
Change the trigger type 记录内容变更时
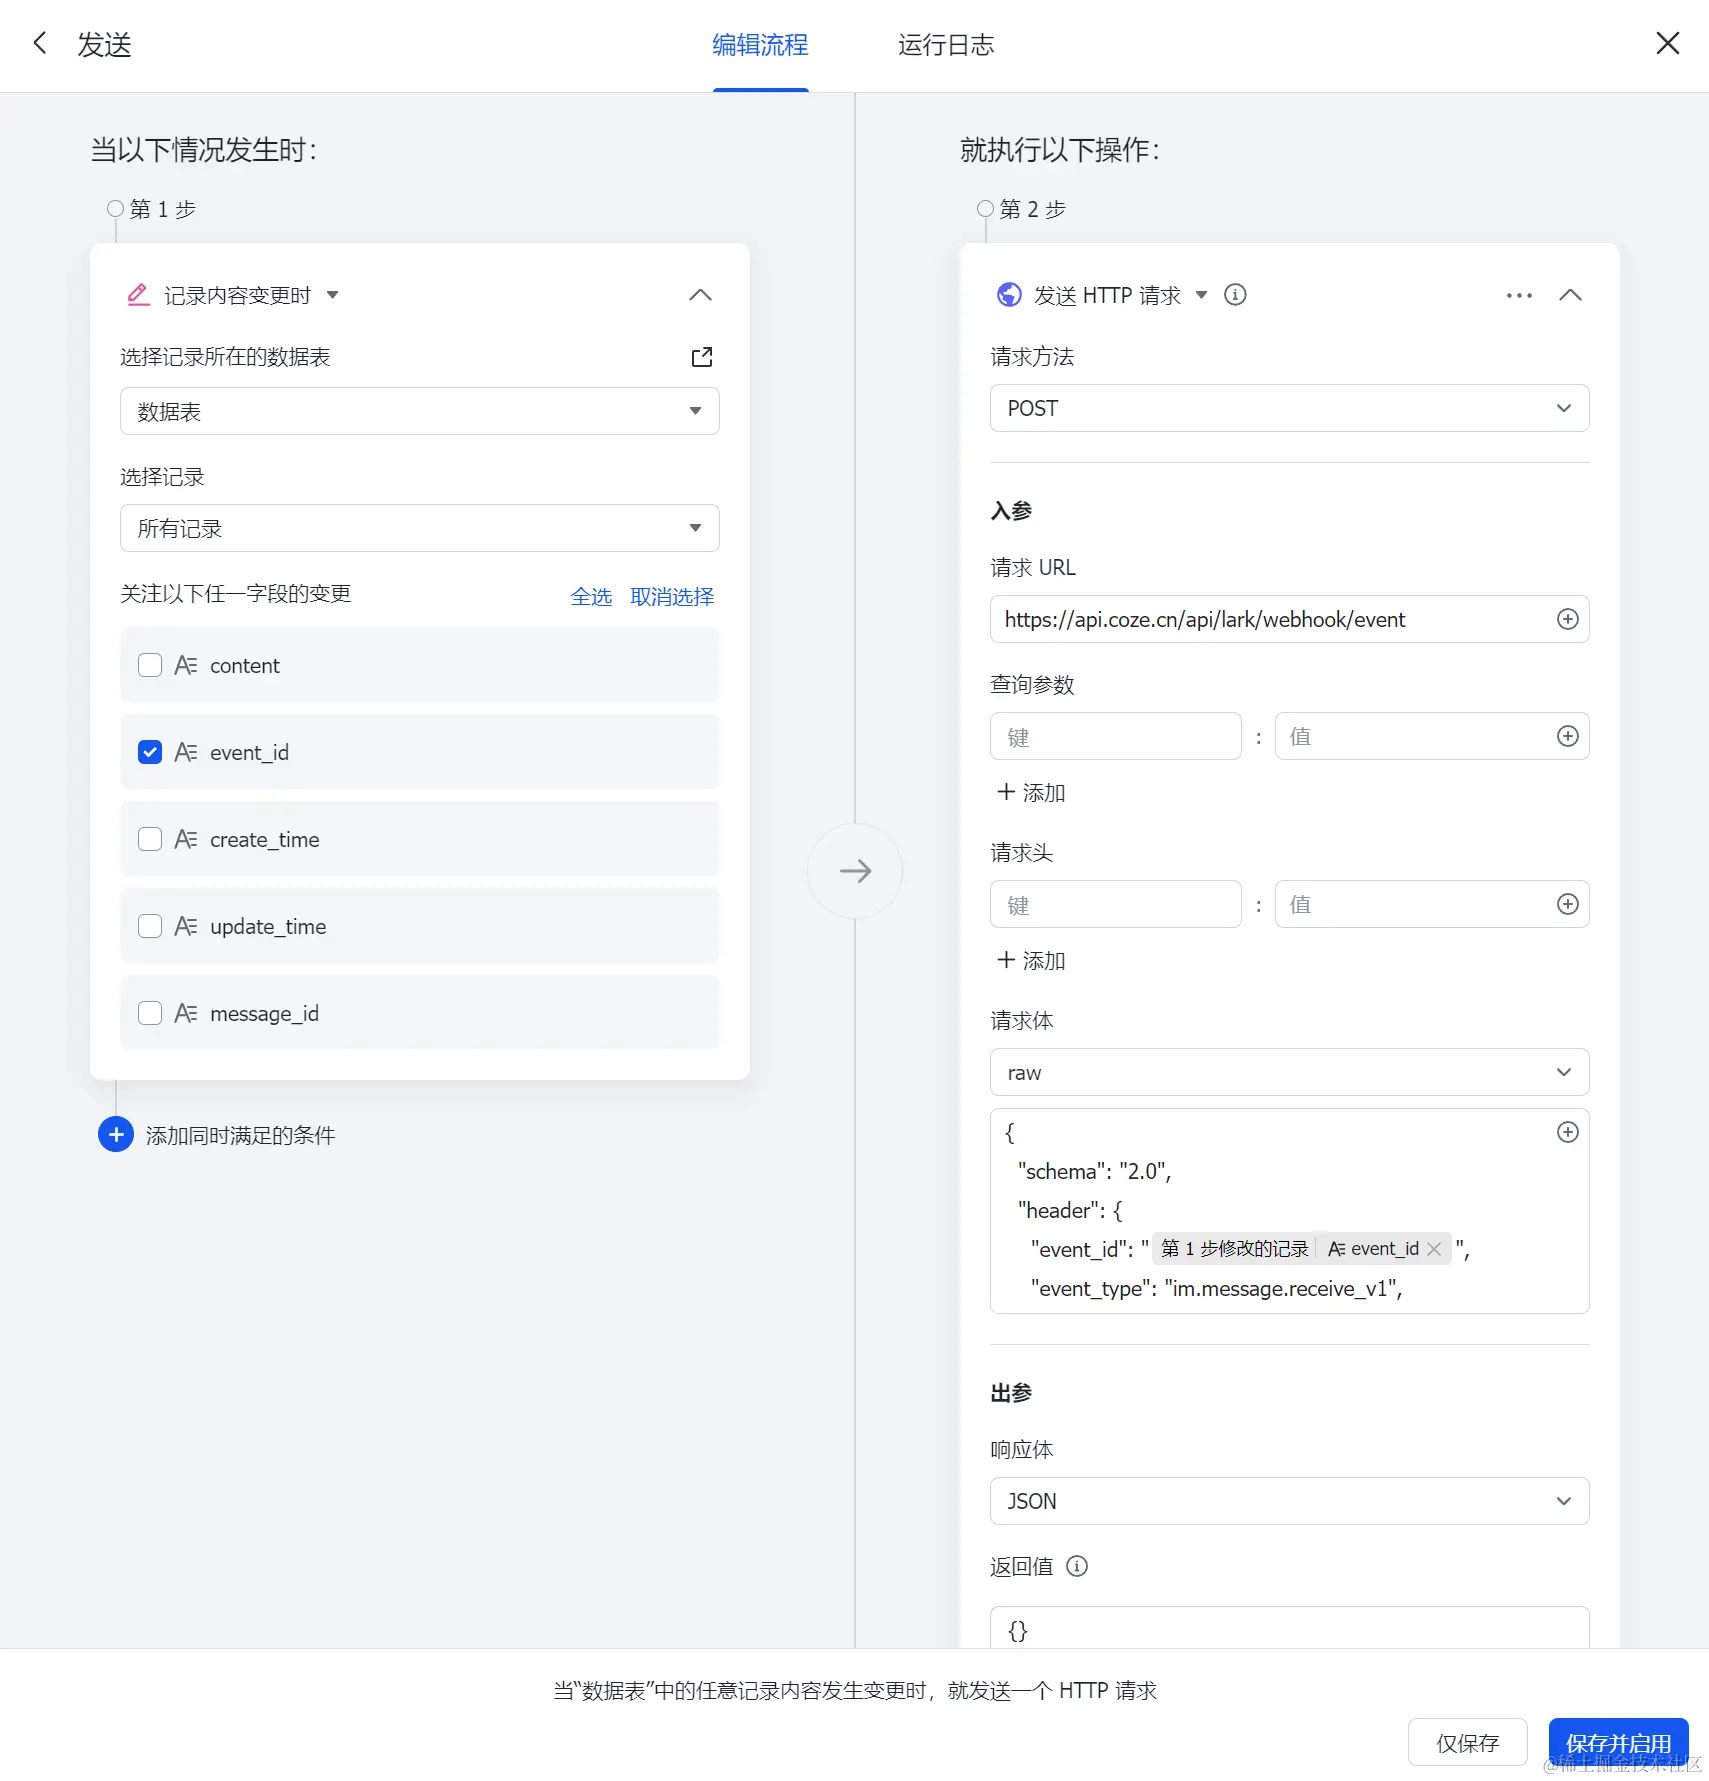click(x=250, y=295)
